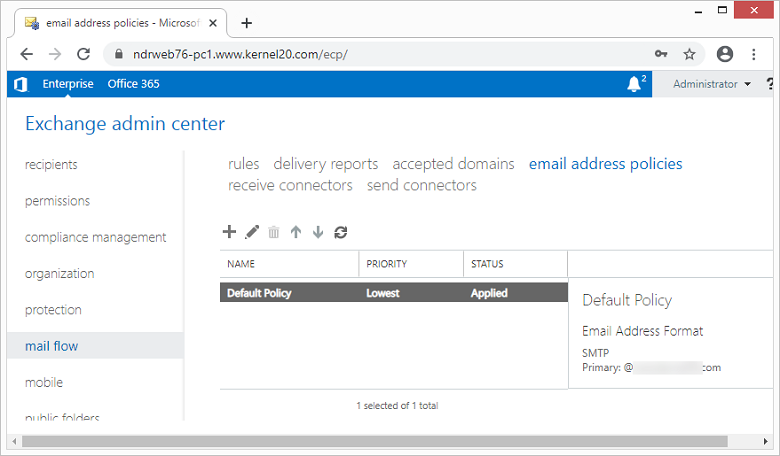
Task: Switch to Office 365 tab
Action: pyautogui.click(x=133, y=84)
